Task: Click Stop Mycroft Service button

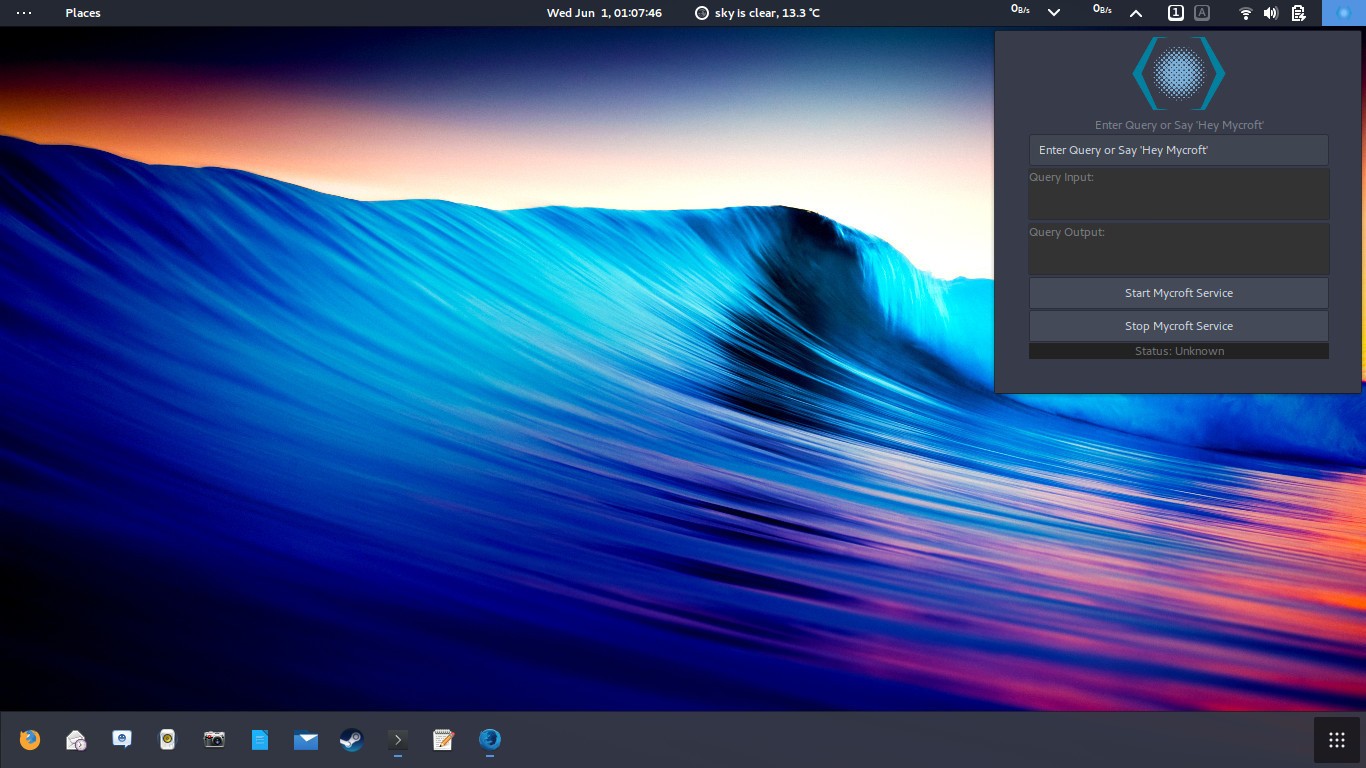Action: (x=1179, y=326)
